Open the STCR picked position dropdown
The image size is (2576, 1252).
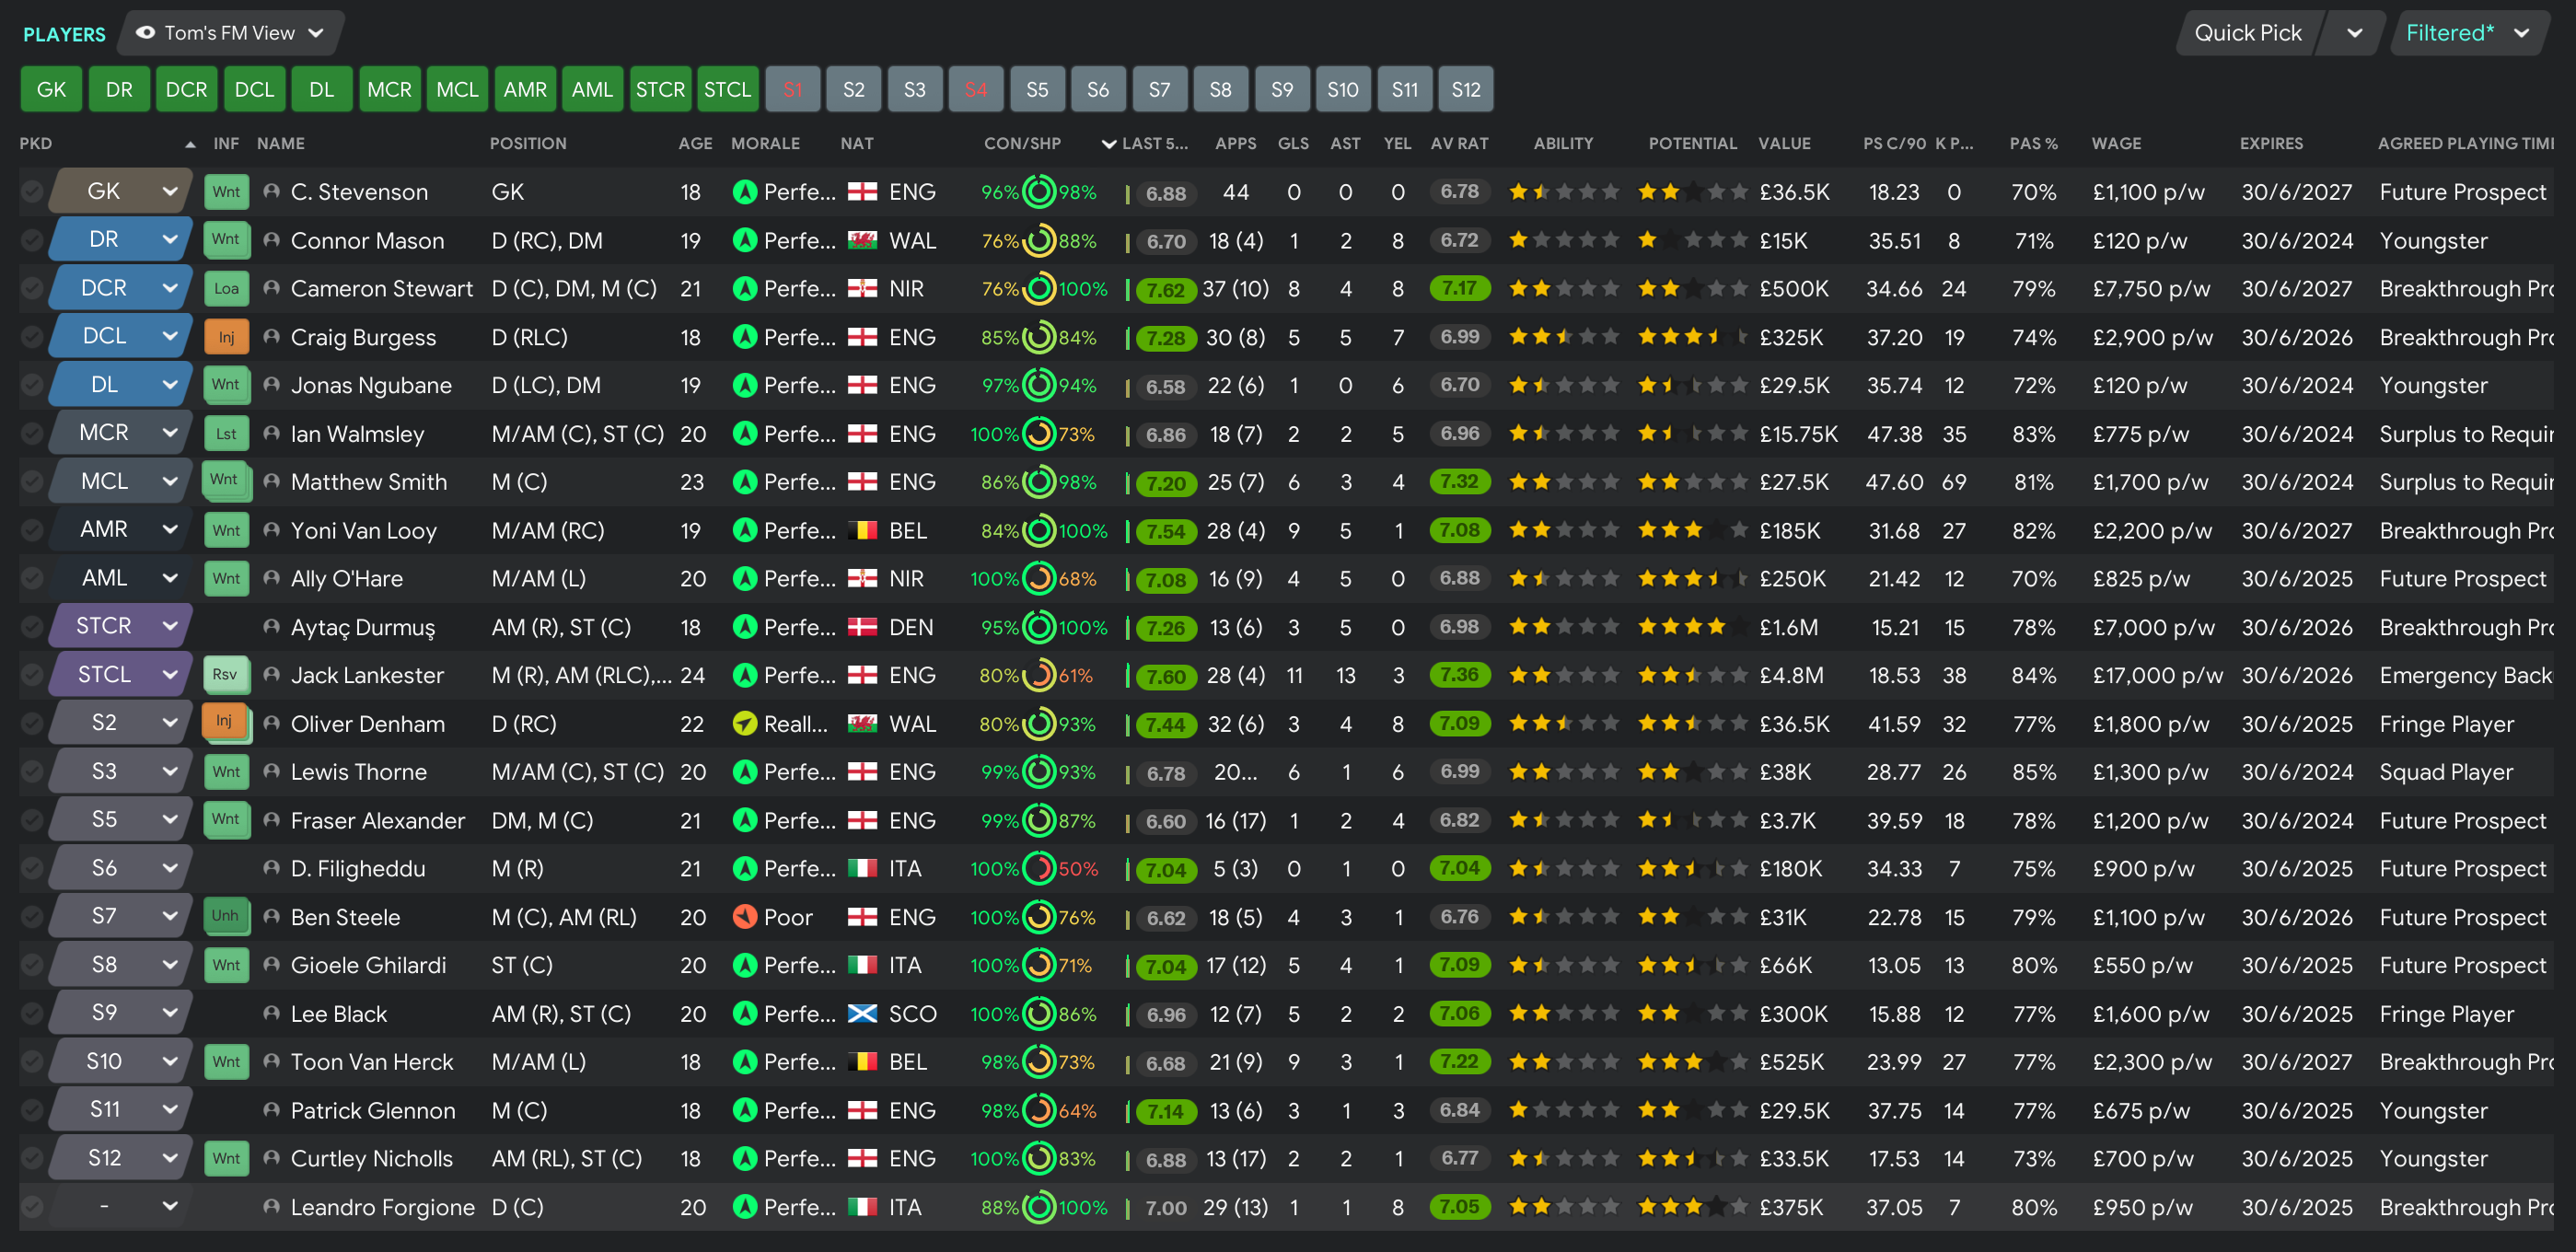169,626
